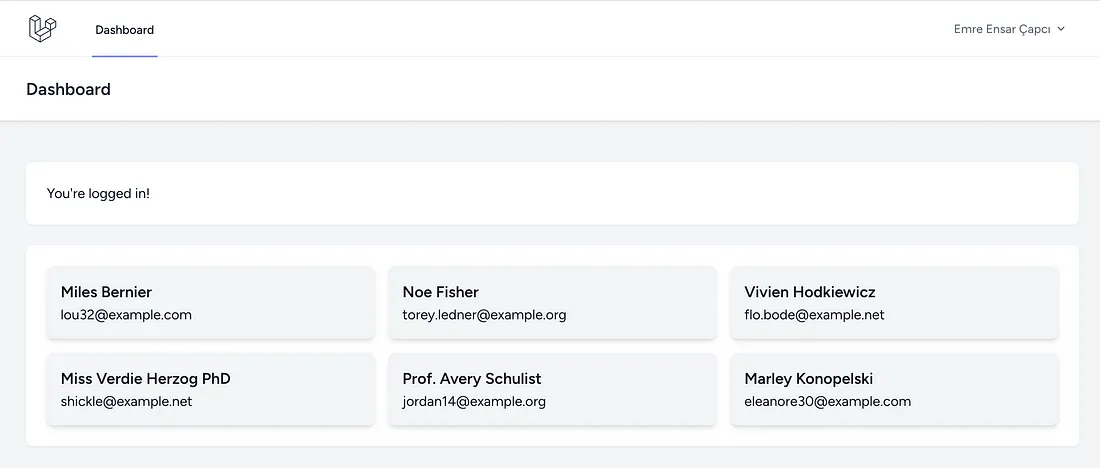The width and height of the screenshot is (1100, 468).
Task: Select the name Noe Fisher
Action: 440,292
